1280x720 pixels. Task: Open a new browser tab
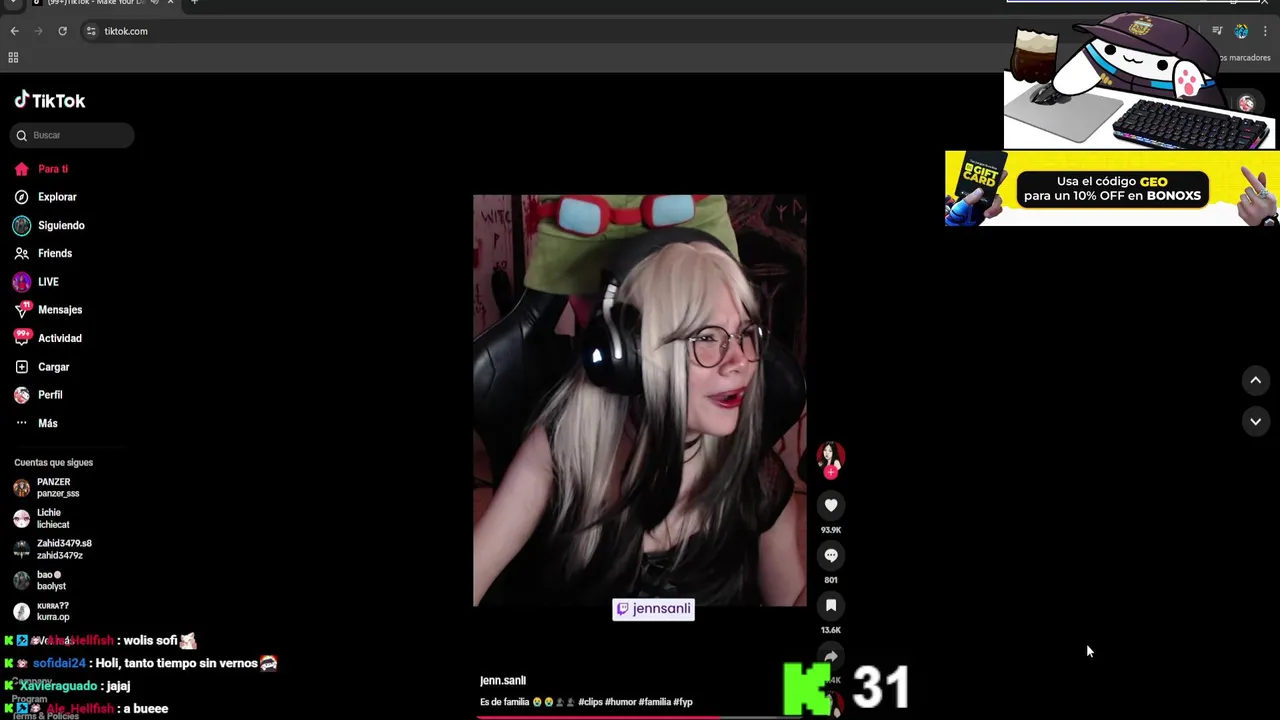pos(194,2)
